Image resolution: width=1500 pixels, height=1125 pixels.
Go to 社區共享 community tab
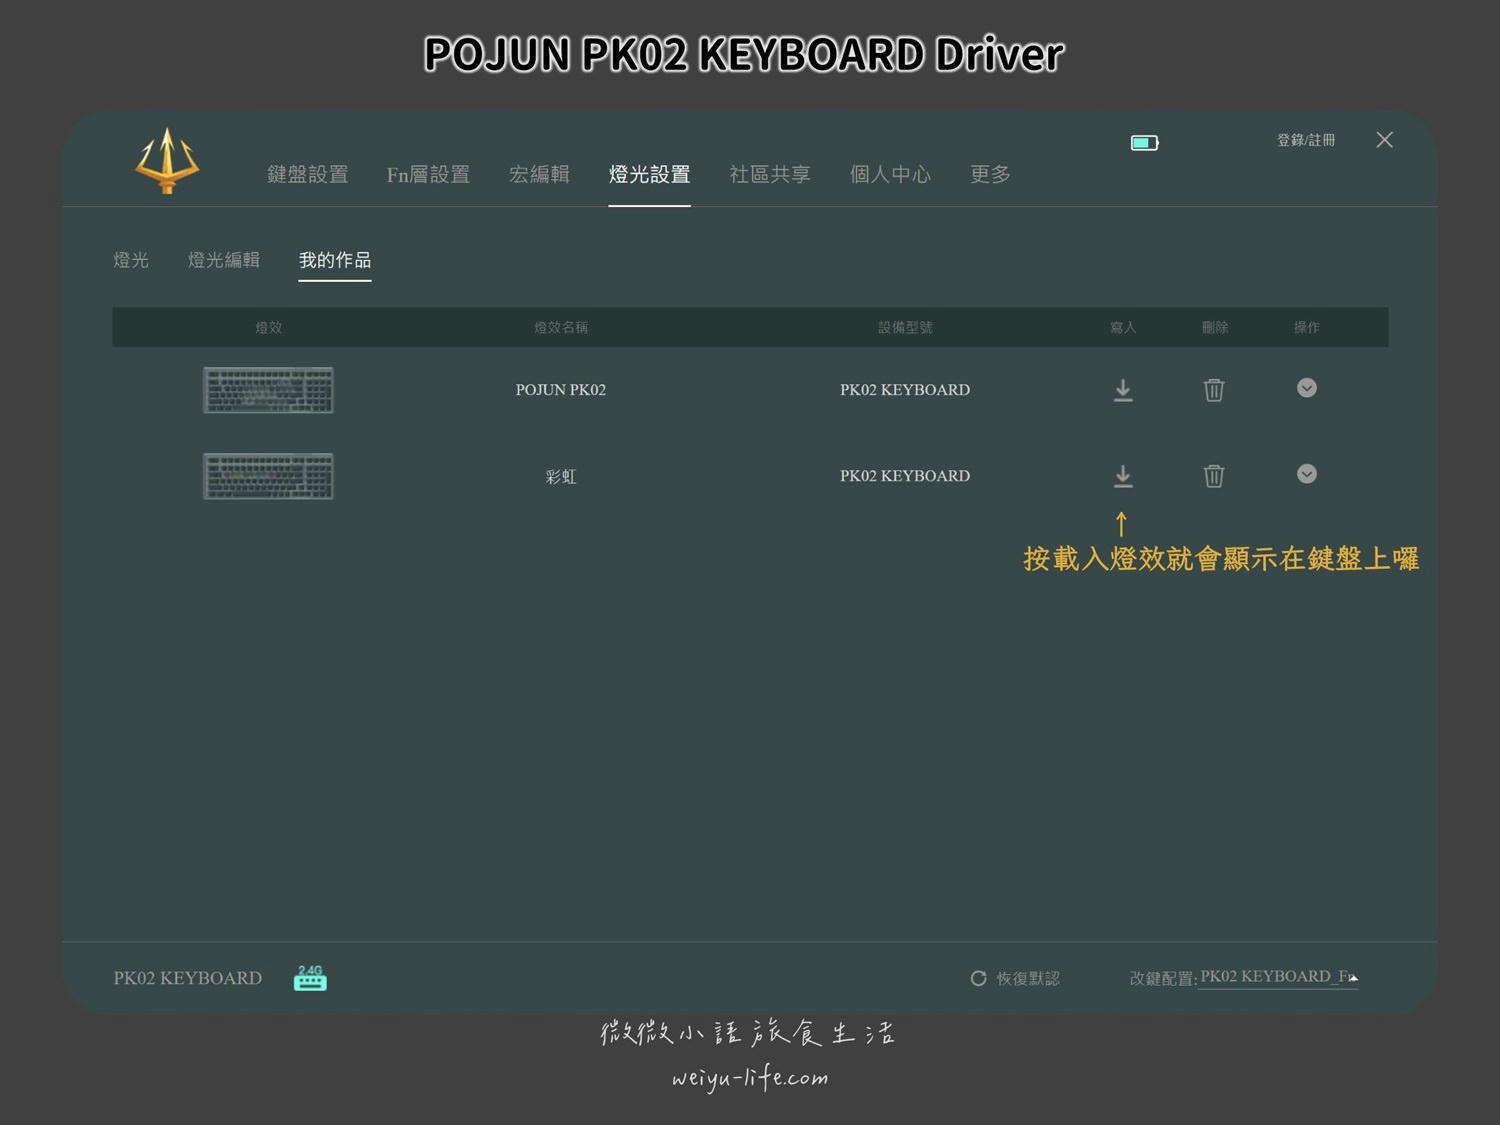tap(770, 174)
